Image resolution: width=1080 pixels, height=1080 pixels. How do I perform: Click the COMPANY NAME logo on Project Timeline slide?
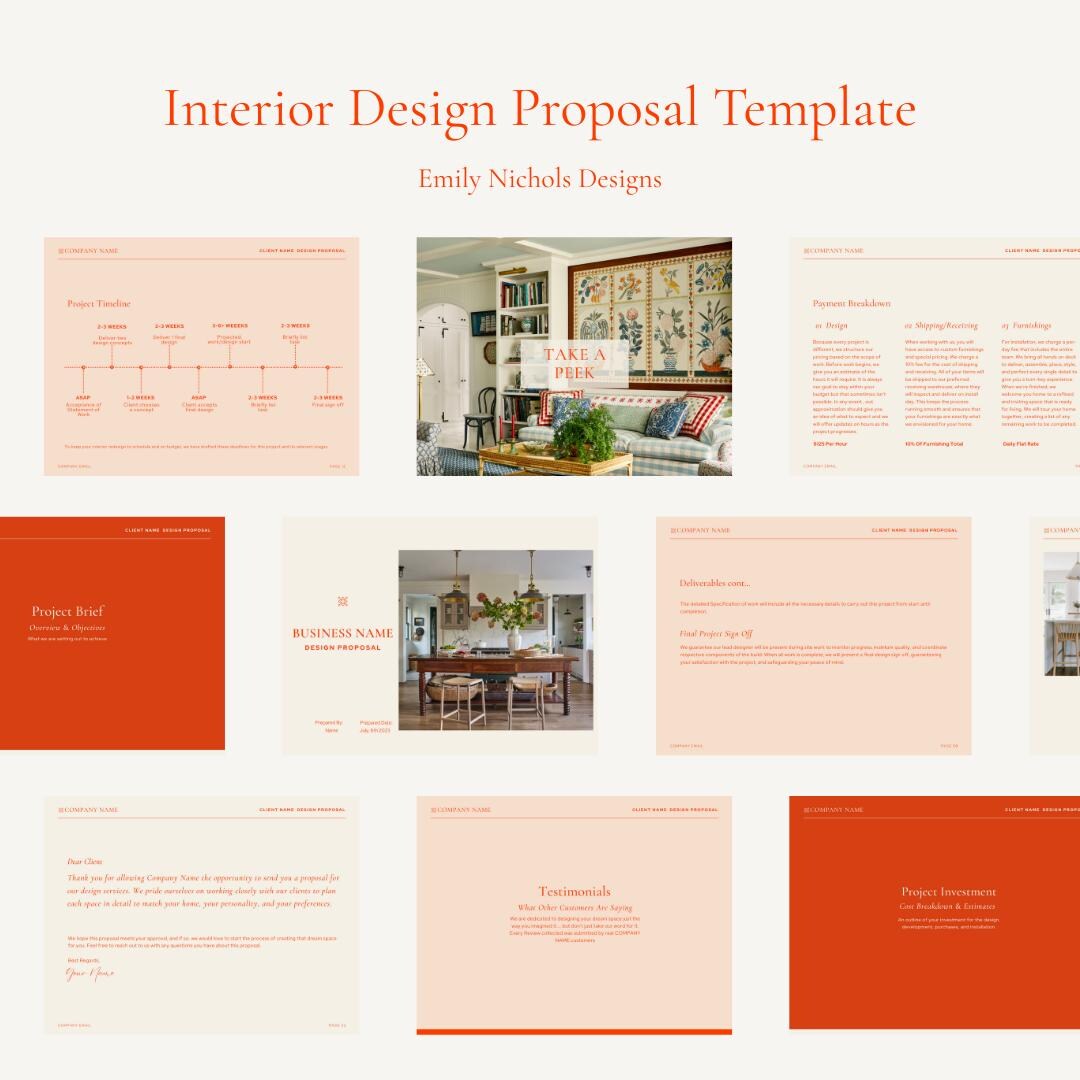pos(89,250)
